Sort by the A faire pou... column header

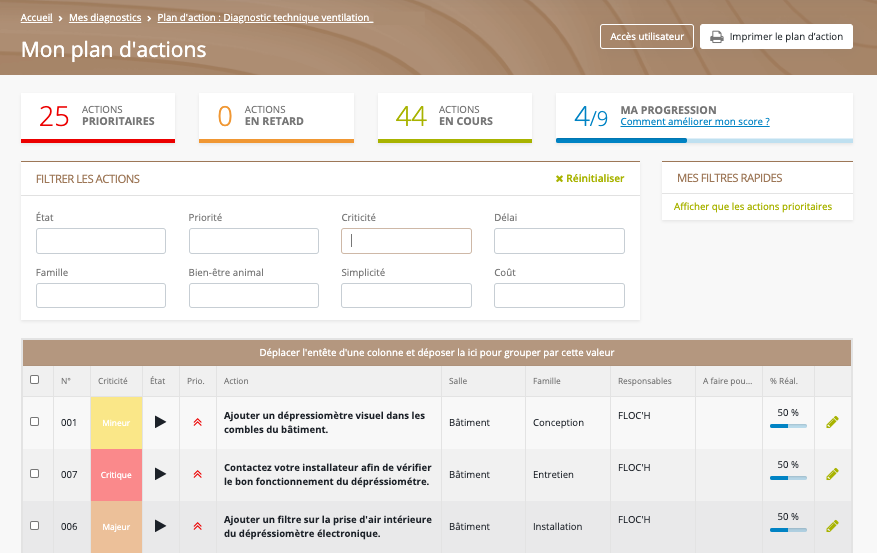pos(727,381)
